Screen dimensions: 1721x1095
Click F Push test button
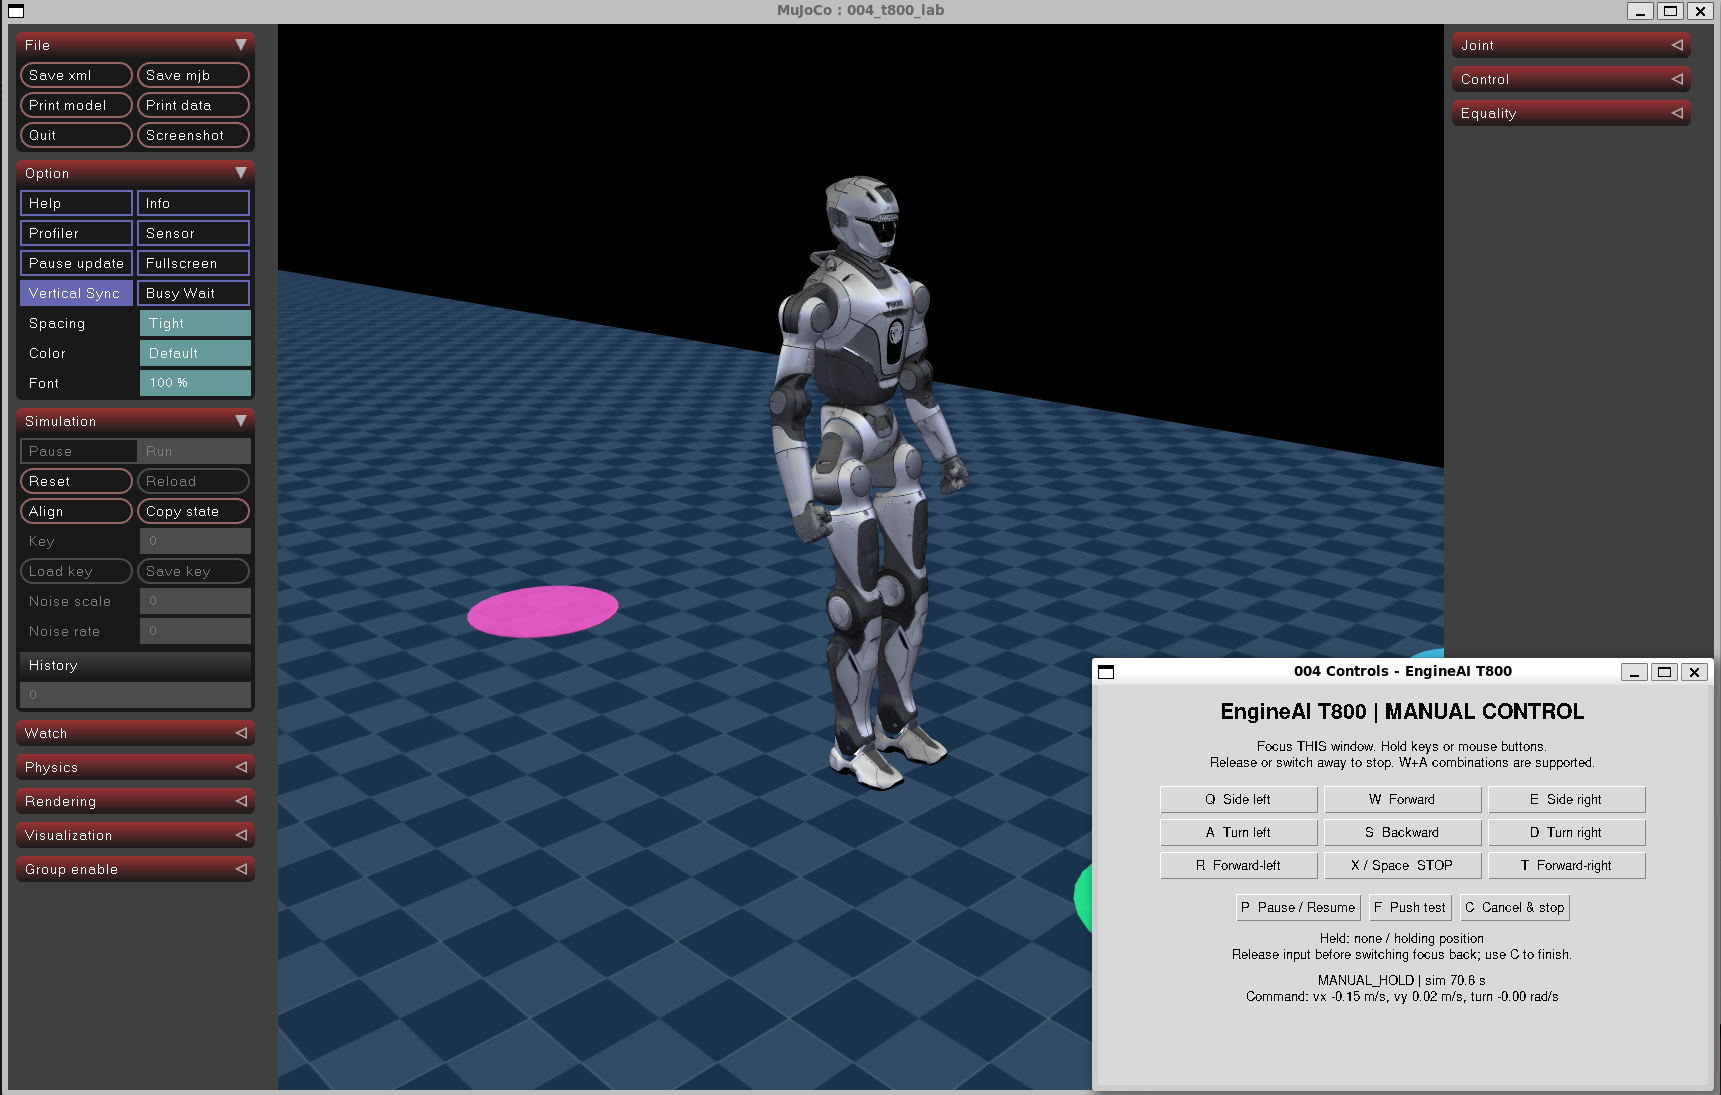1410,907
